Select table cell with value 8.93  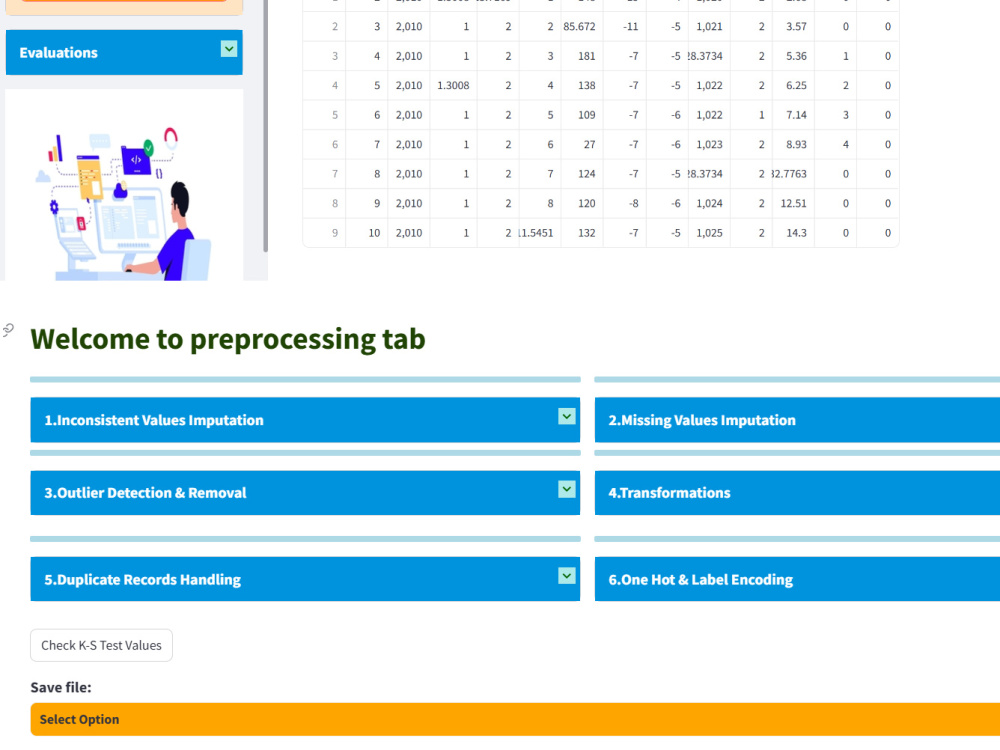[x=793, y=144]
